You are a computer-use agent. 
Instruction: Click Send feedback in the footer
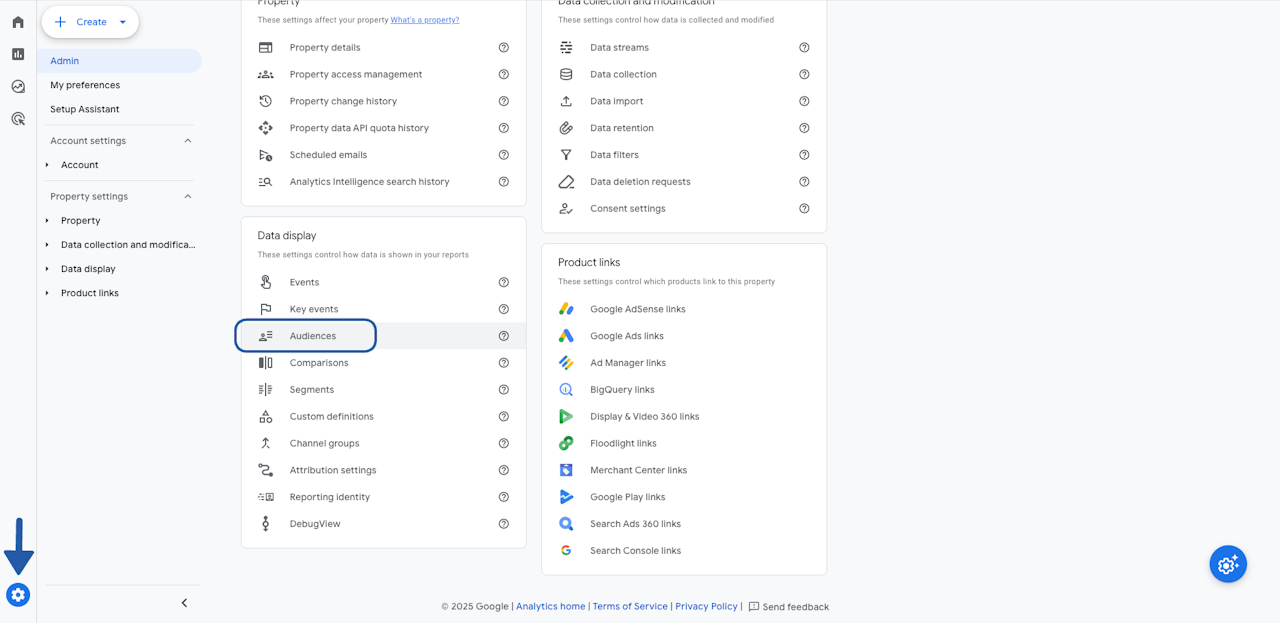tap(789, 607)
